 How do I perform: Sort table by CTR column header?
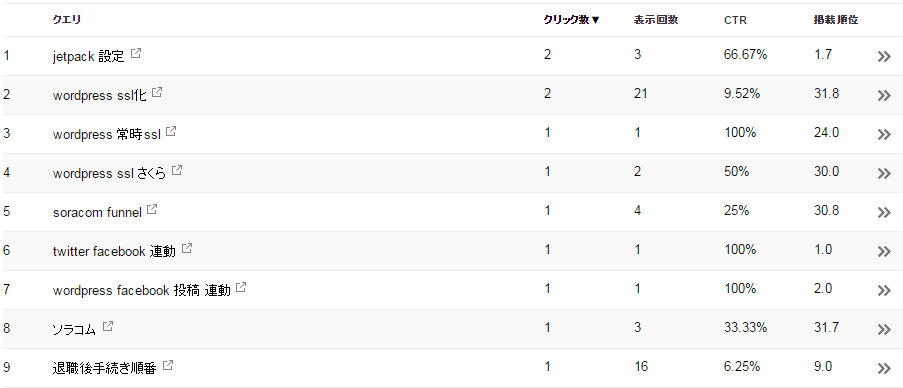(735, 20)
